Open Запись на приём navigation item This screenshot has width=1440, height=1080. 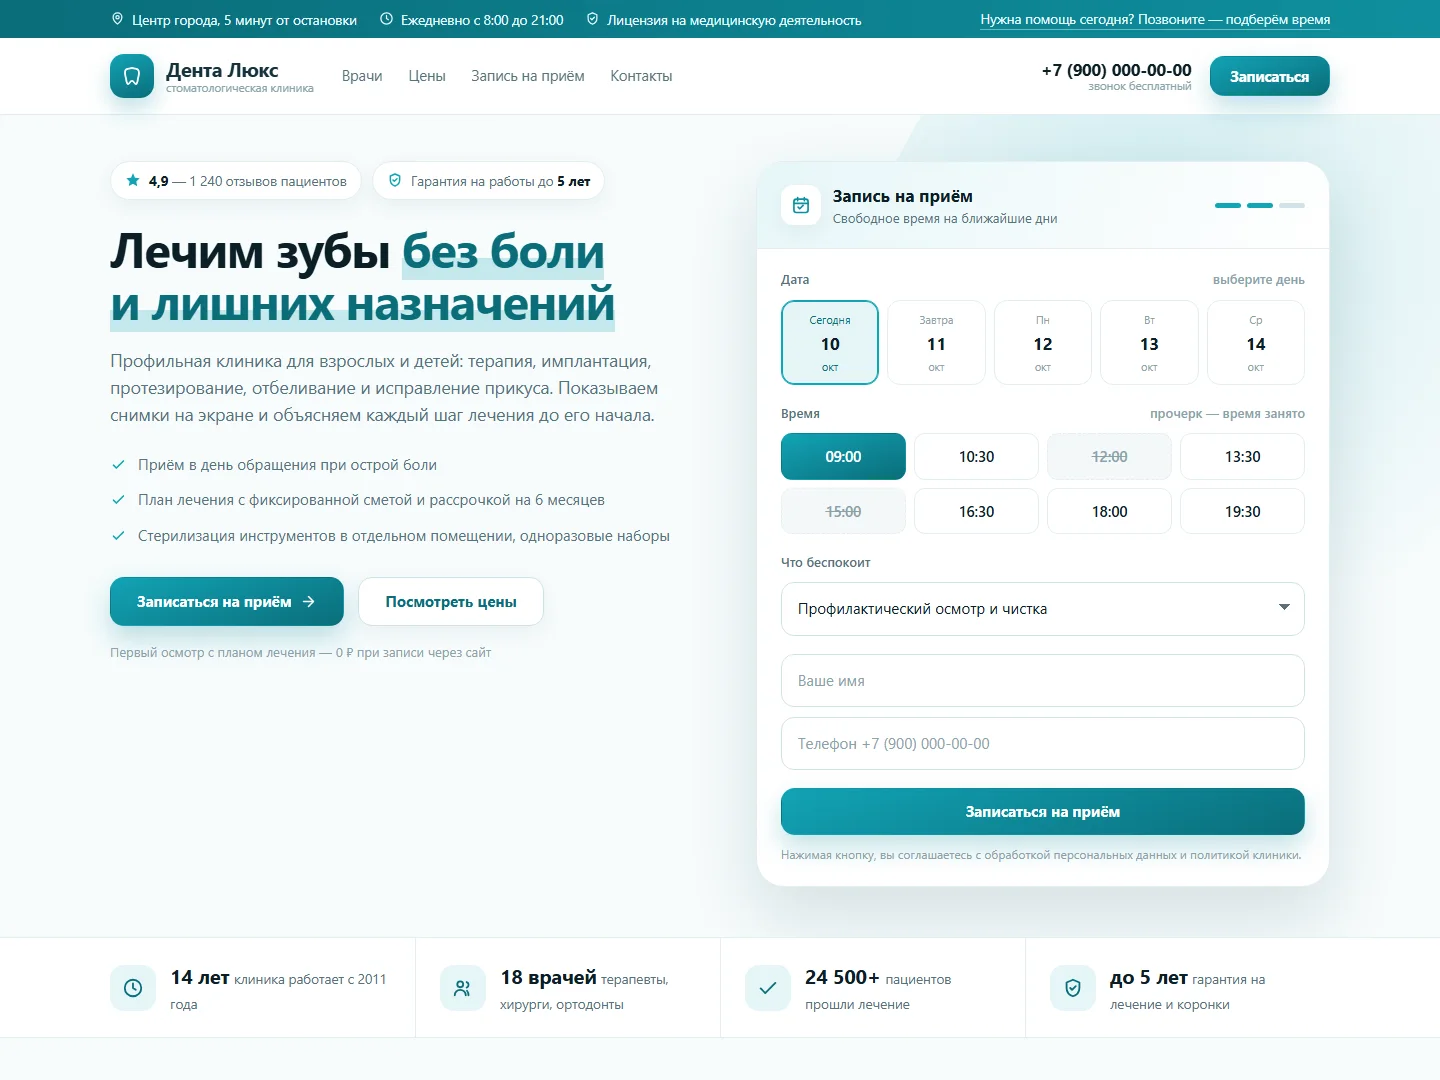tap(528, 76)
